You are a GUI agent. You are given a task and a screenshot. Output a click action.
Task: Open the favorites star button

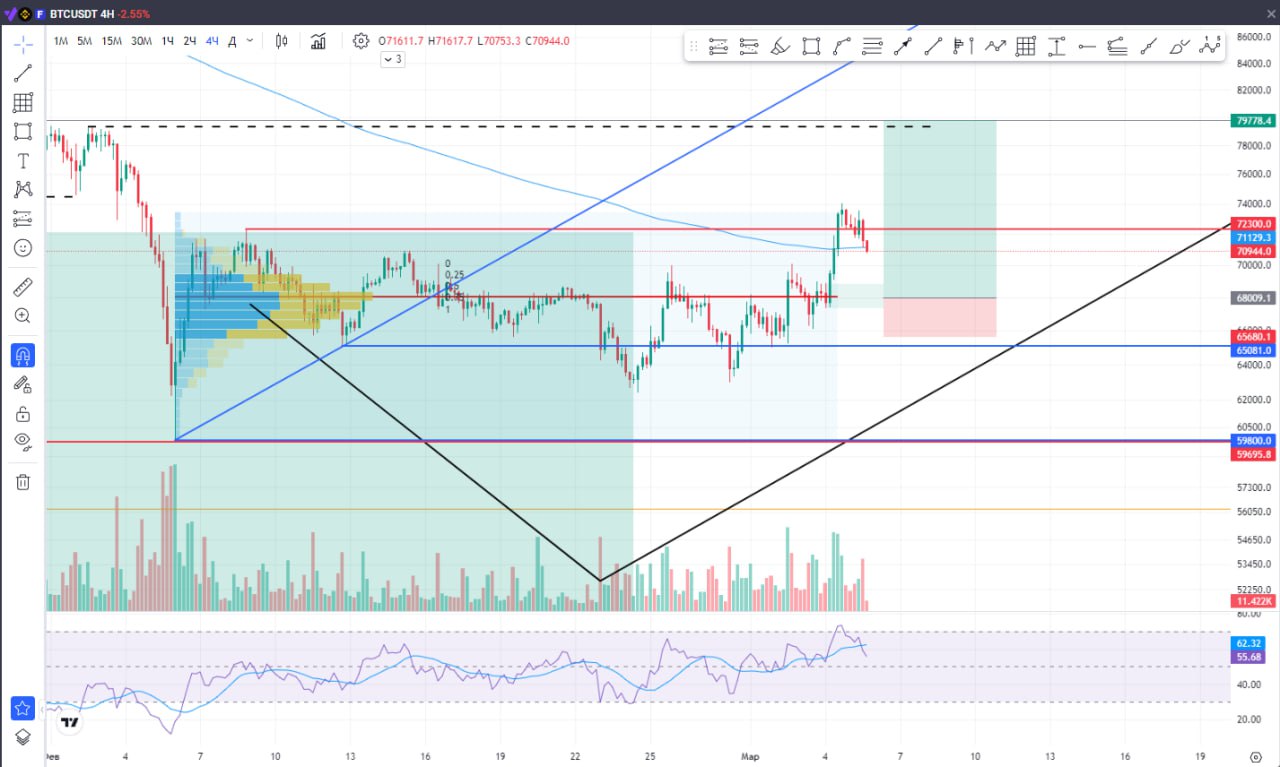pyautogui.click(x=22, y=708)
